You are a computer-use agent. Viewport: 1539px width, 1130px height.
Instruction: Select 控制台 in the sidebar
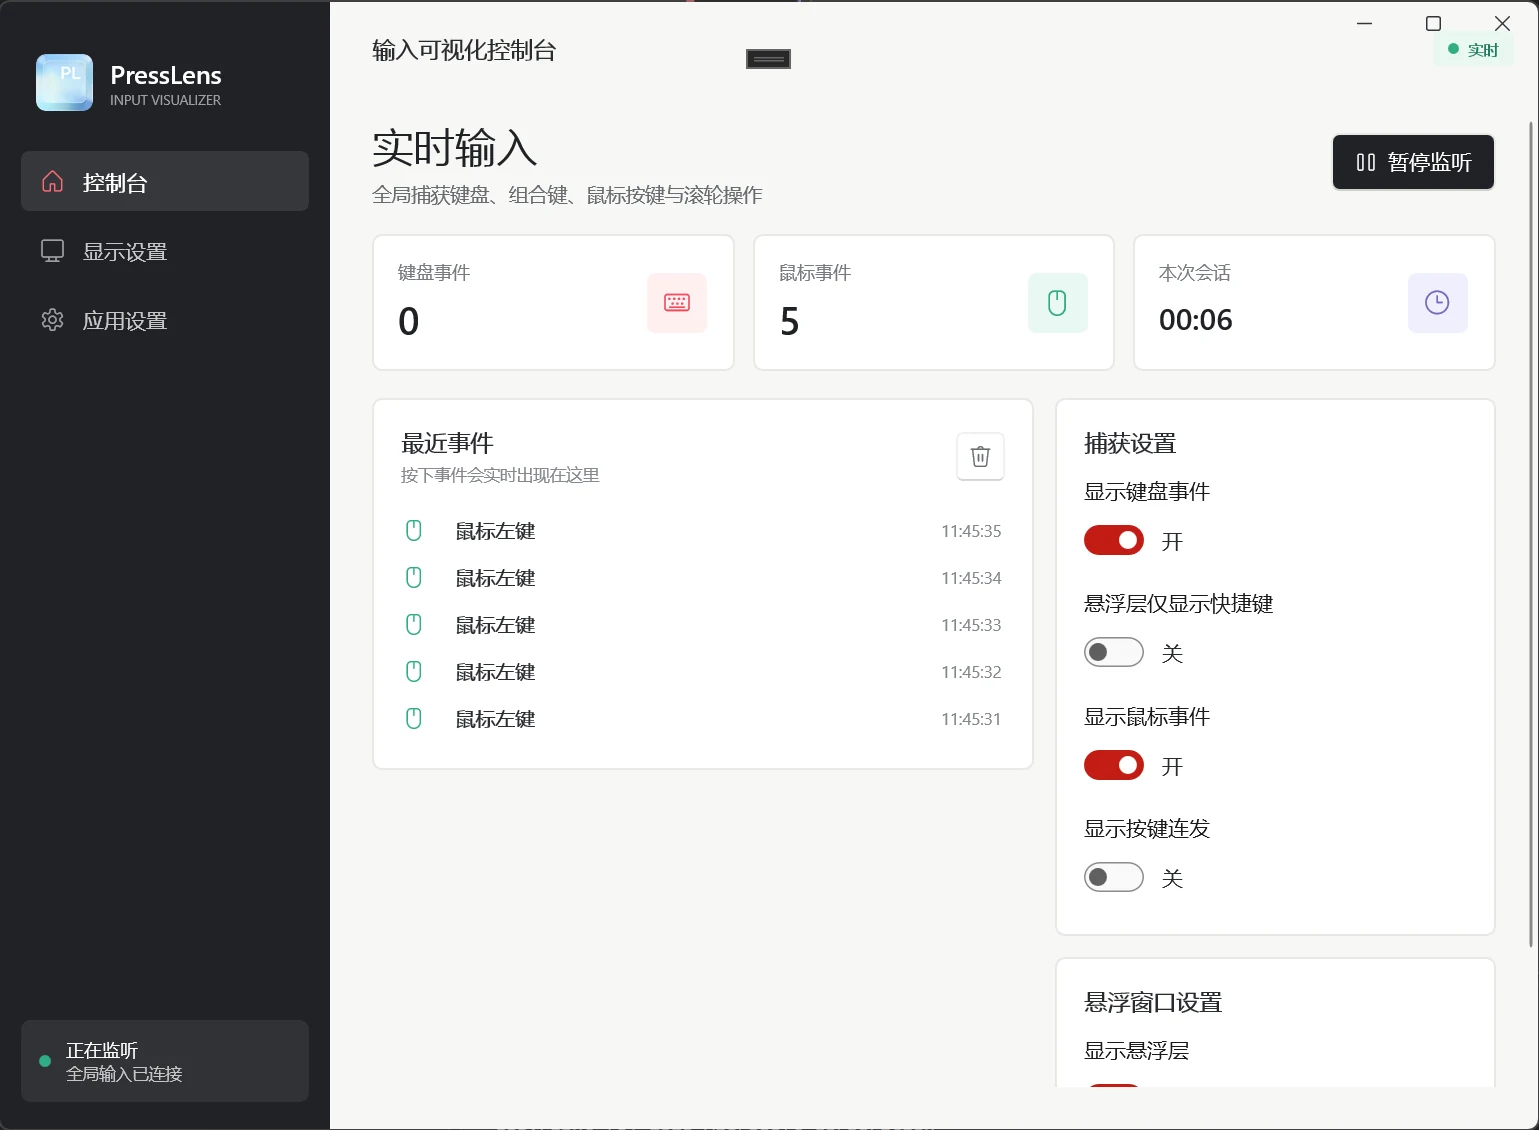(x=165, y=181)
